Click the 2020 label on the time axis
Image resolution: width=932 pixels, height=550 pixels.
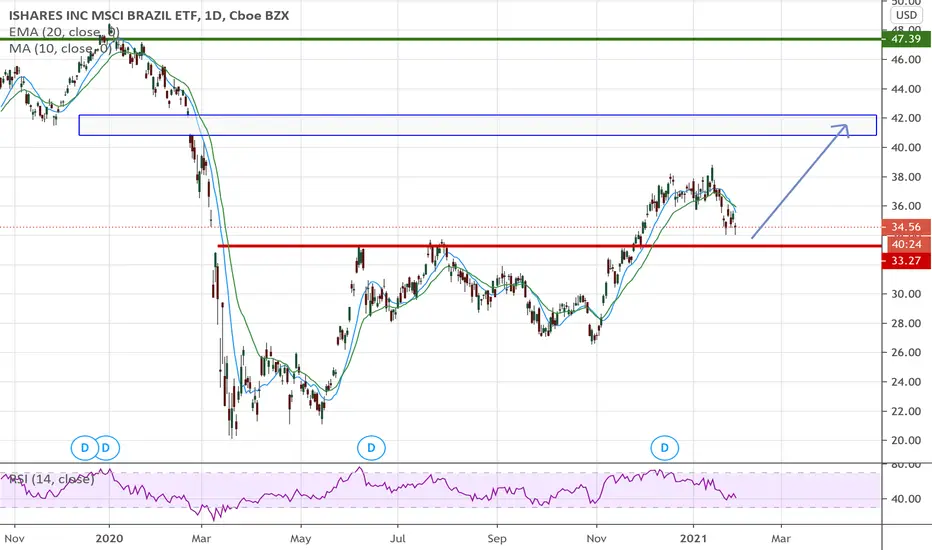109,539
